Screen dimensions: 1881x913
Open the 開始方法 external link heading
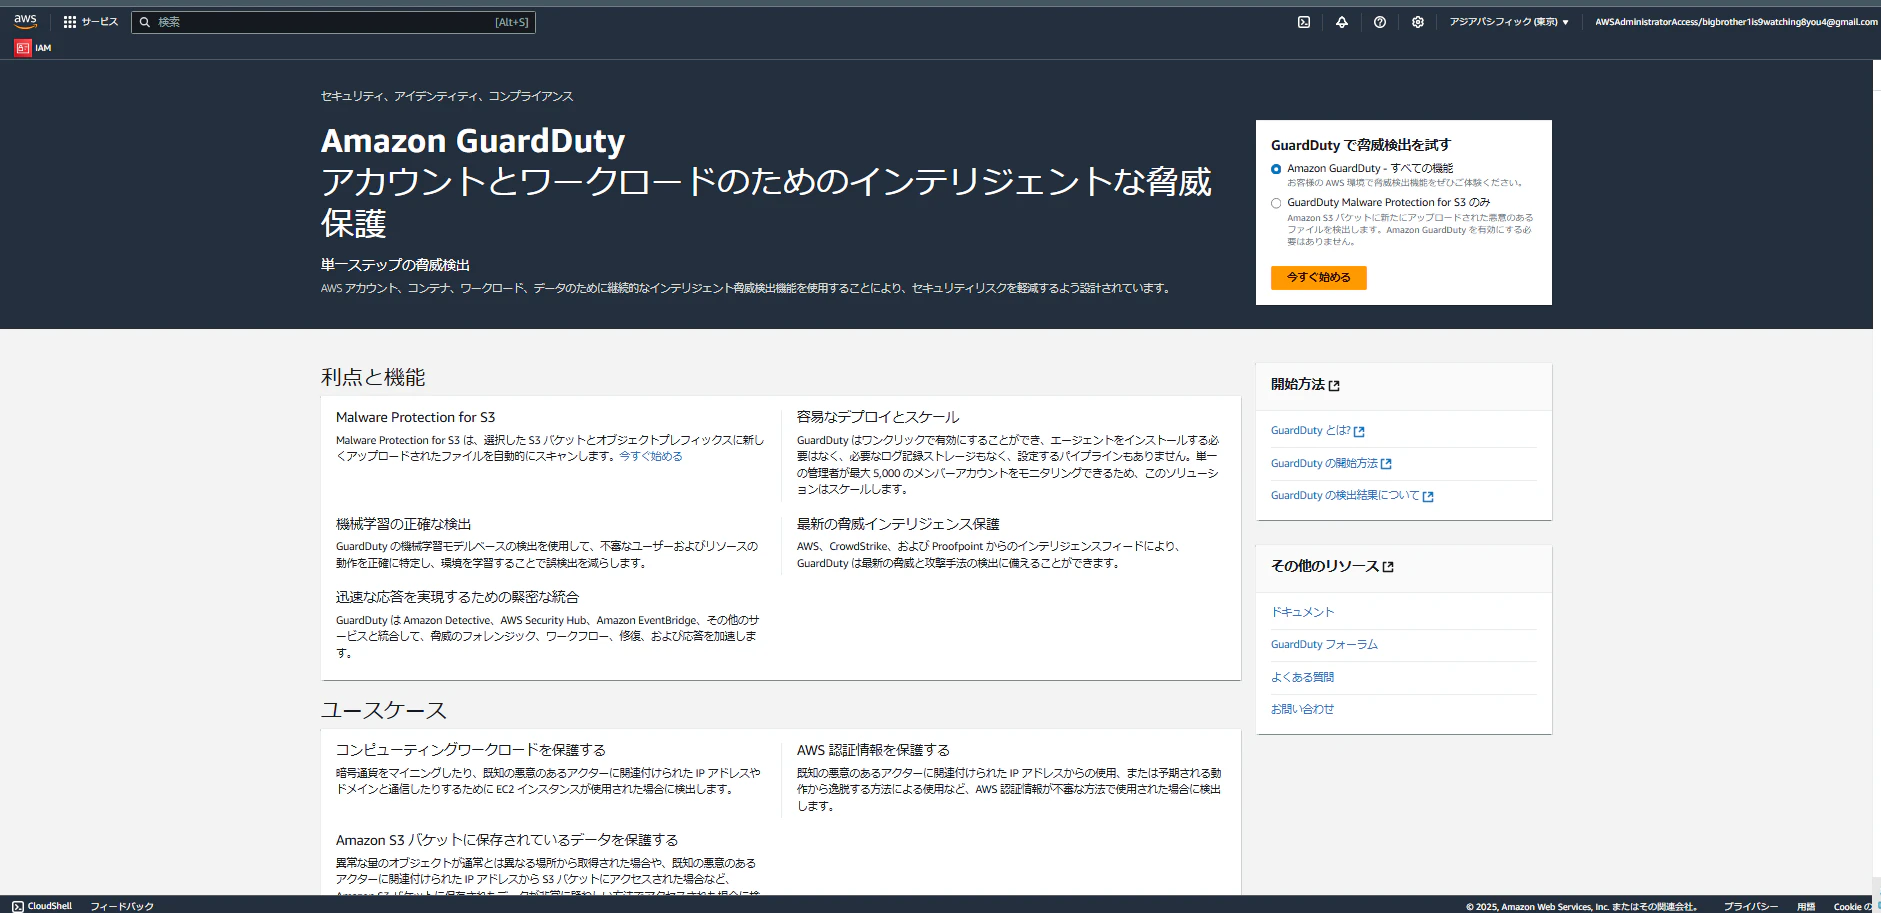pyautogui.click(x=1305, y=385)
